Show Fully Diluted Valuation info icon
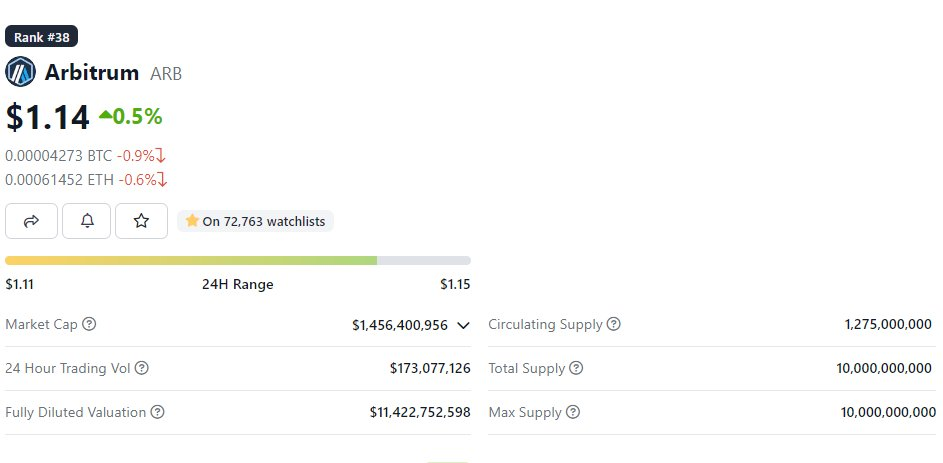The height and width of the screenshot is (463, 943). [x=157, y=412]
